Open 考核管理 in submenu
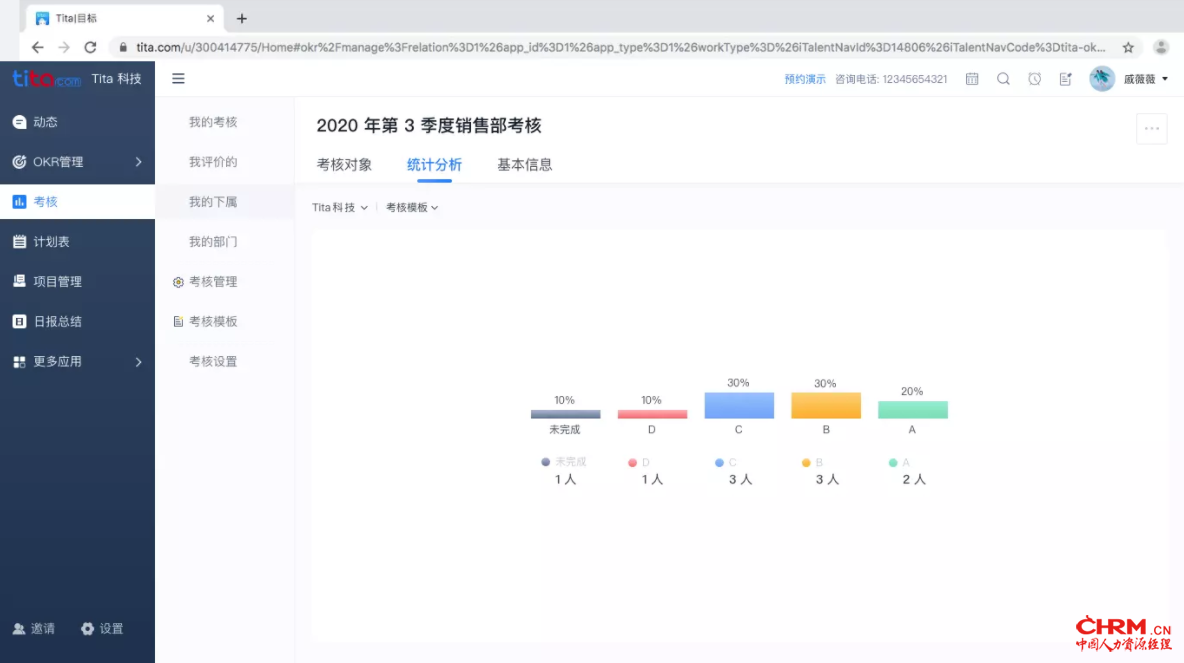Image resolution: width=1184 pixels, height=663 pixels. (x=212, y=282)
